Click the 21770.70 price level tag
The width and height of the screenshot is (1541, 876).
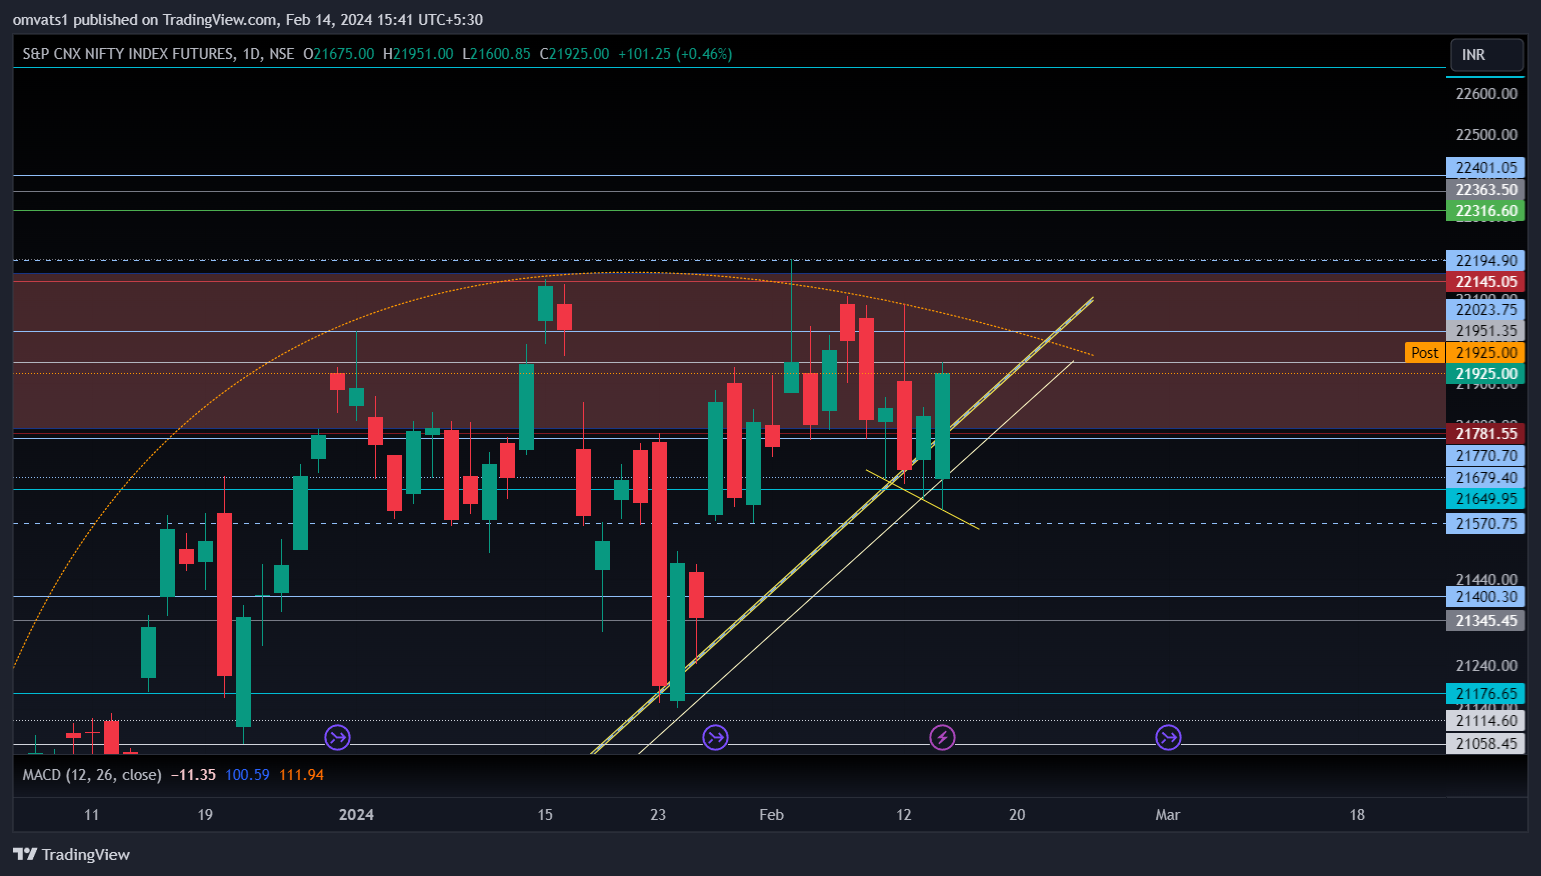[x=1485, y=456]
